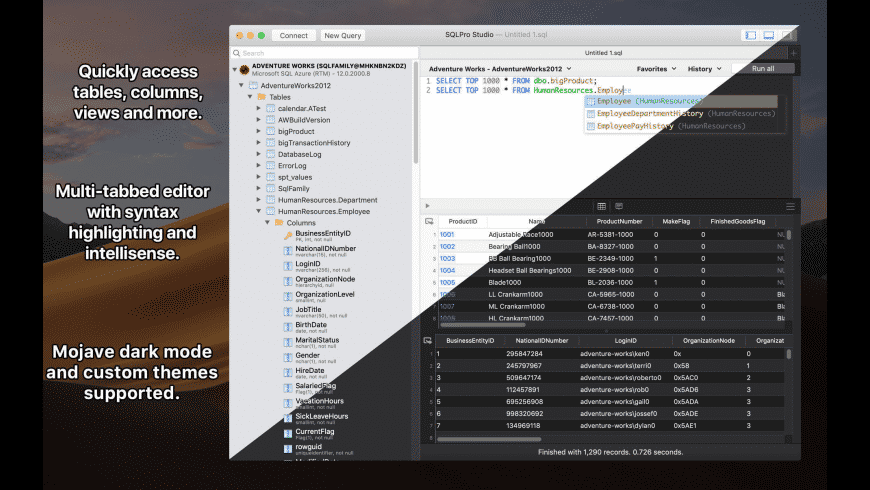Click the NationalIDNumber column icon
870x490 pixels.
click(x=288, y=251)
